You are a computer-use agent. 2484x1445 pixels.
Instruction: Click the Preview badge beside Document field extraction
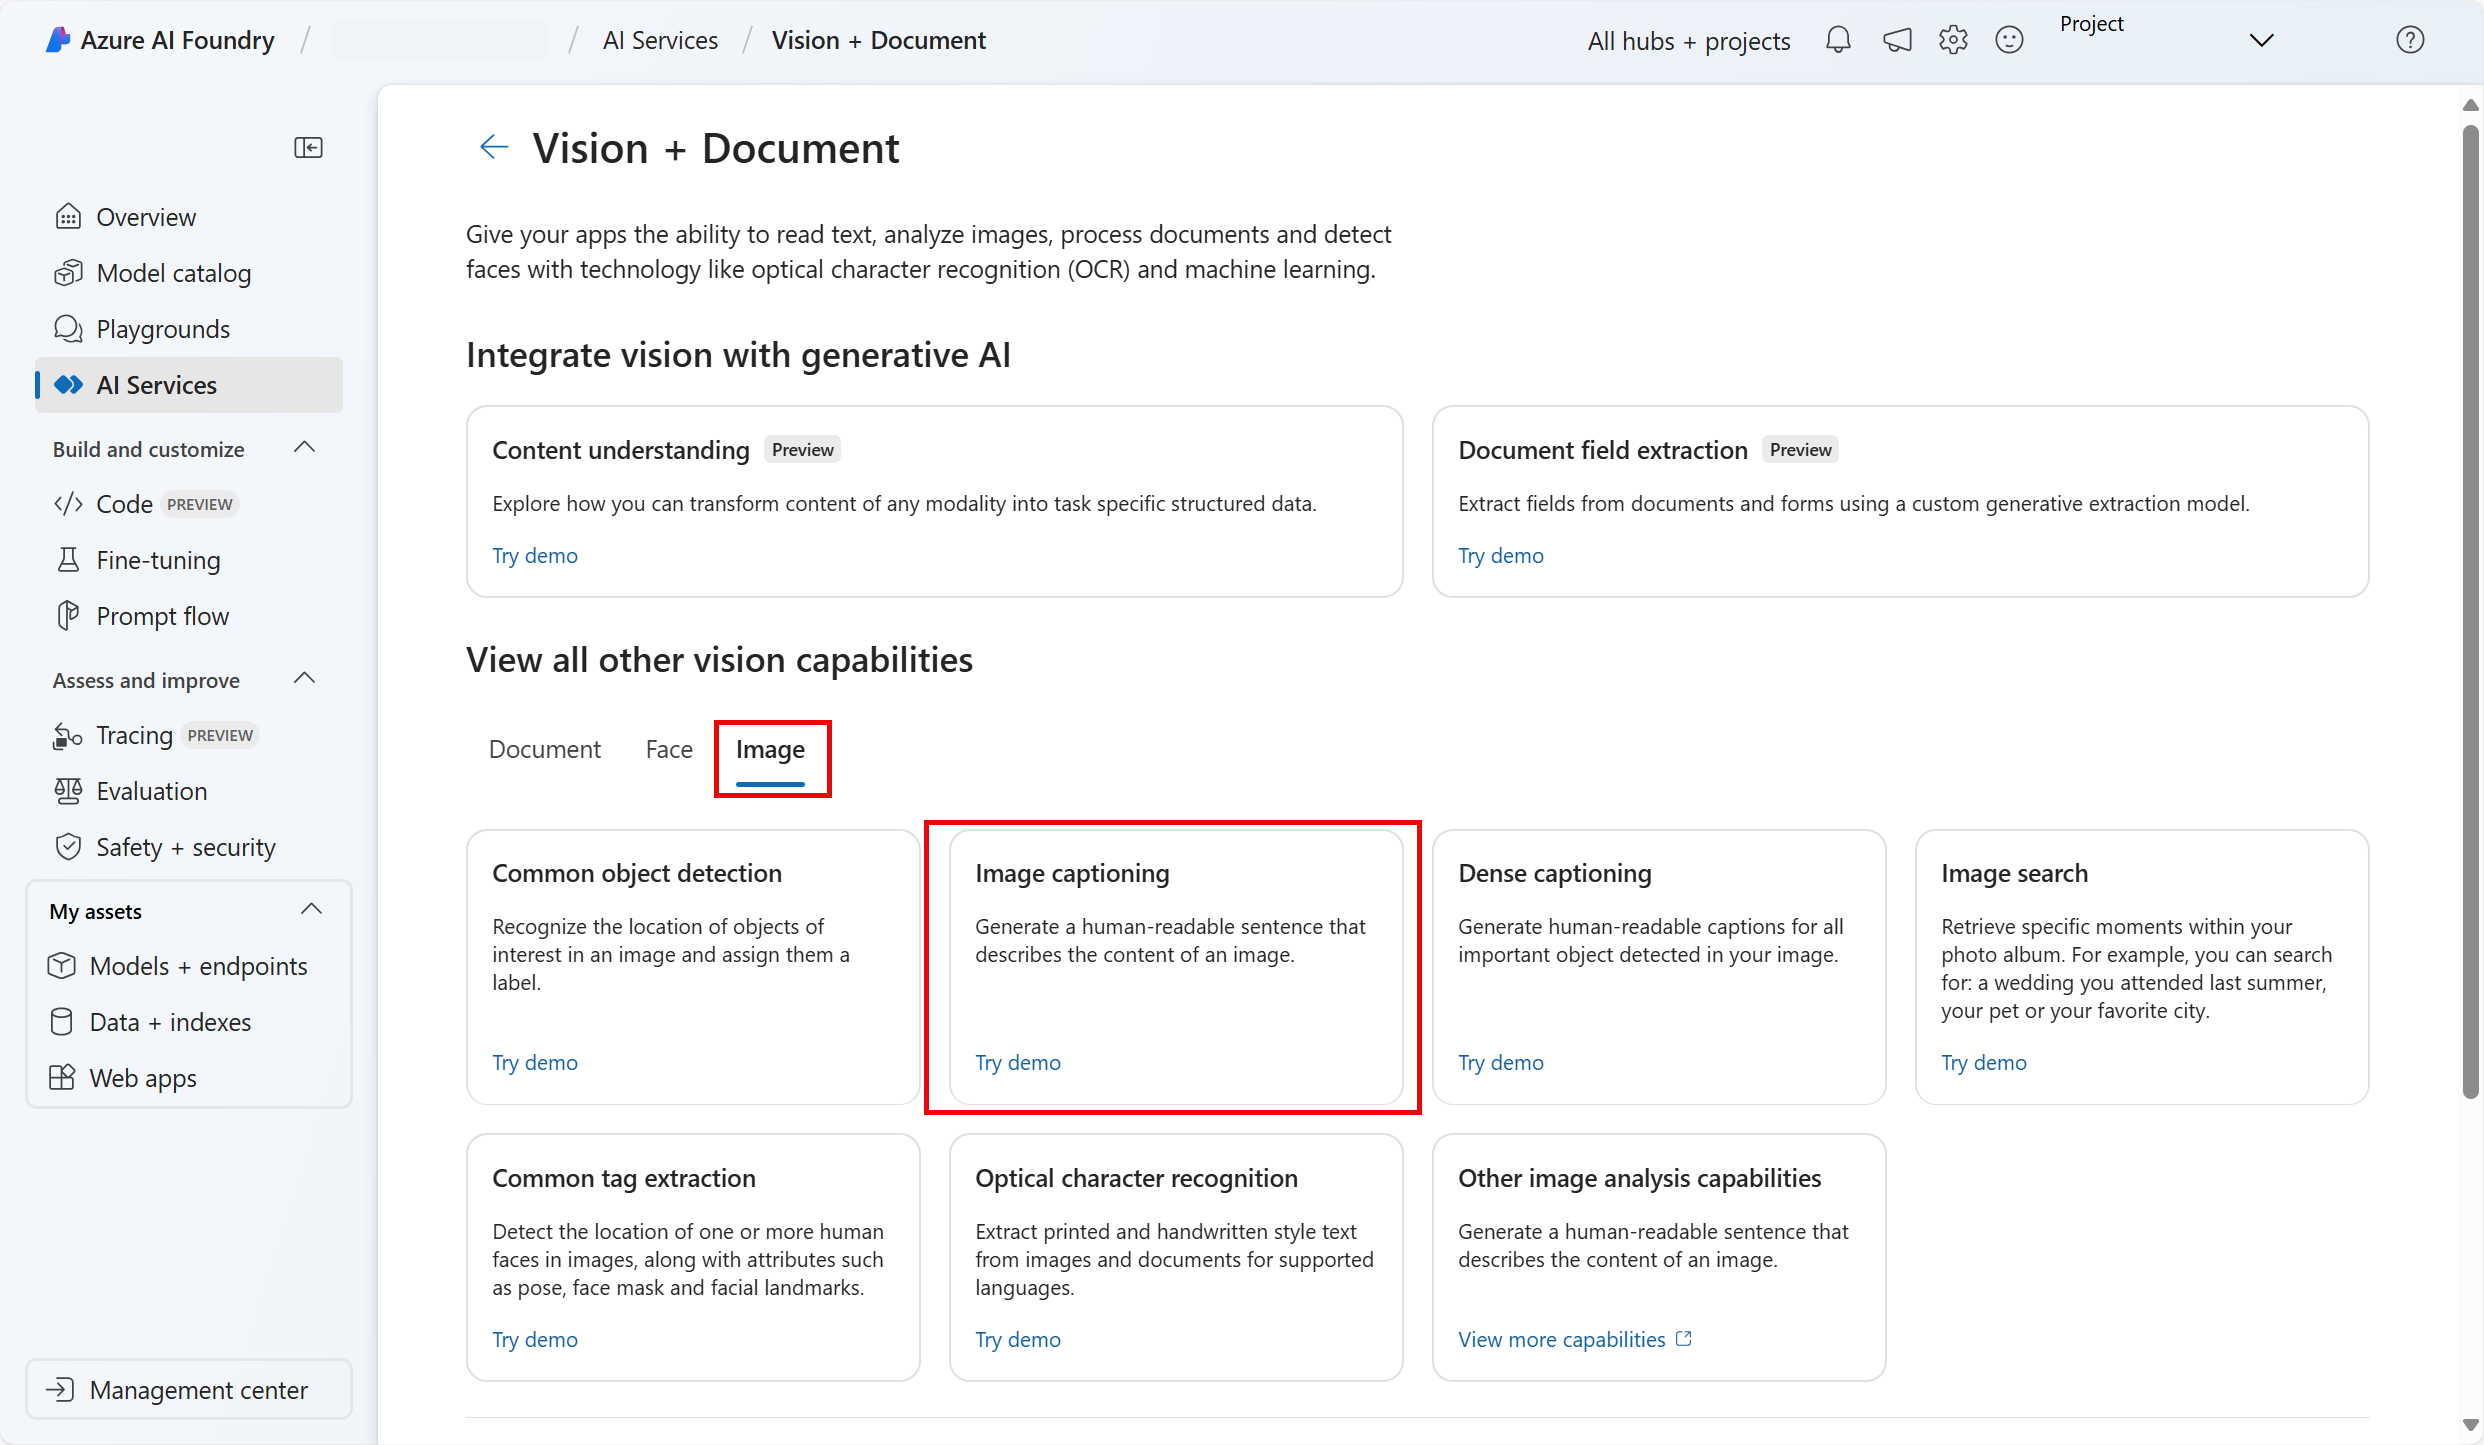[x=1800, y=450]
